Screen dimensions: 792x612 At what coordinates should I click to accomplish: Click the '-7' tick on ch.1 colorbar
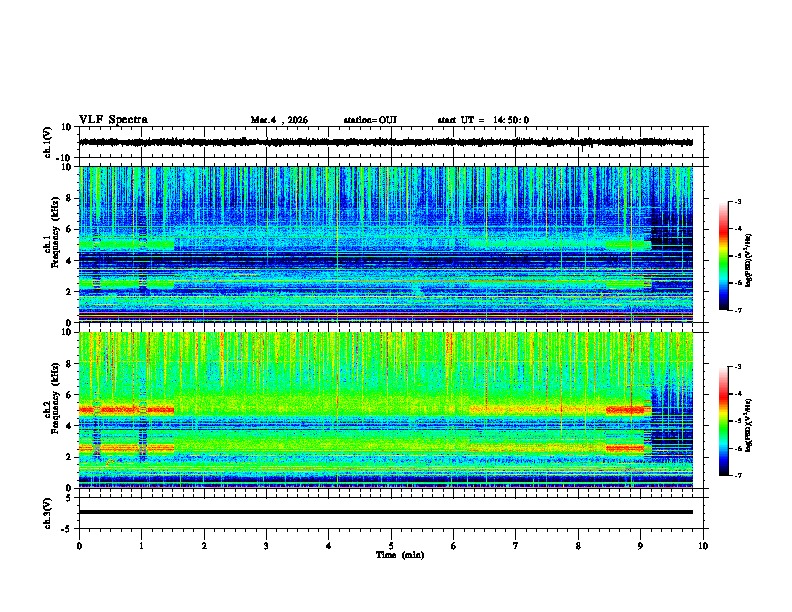pos(737,310)
